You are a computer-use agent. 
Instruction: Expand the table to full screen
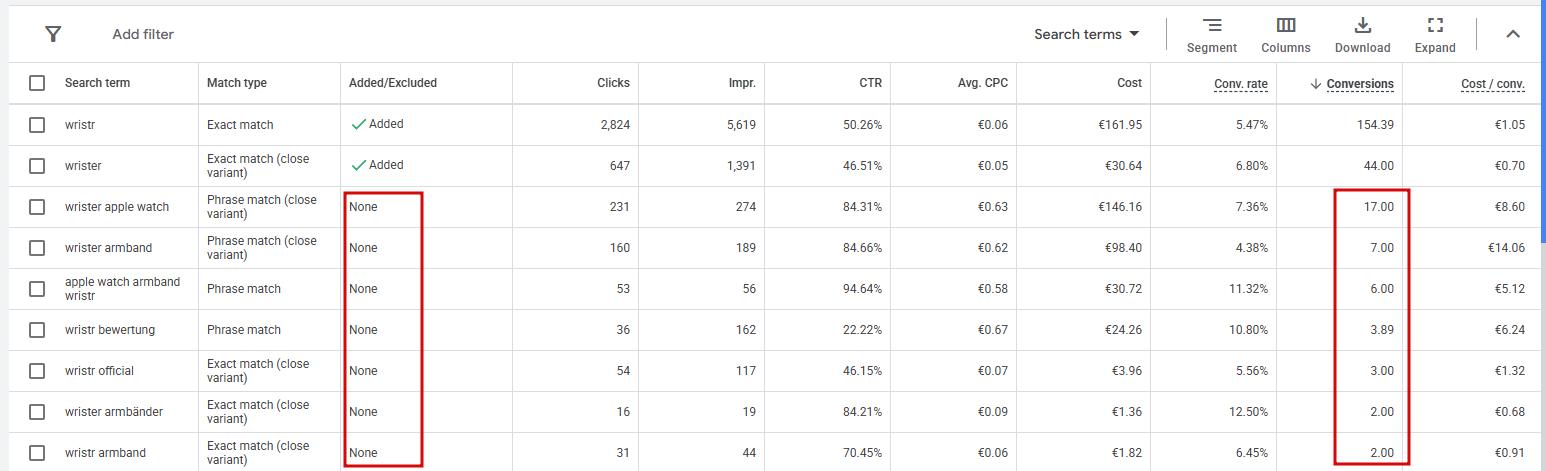1435,35
